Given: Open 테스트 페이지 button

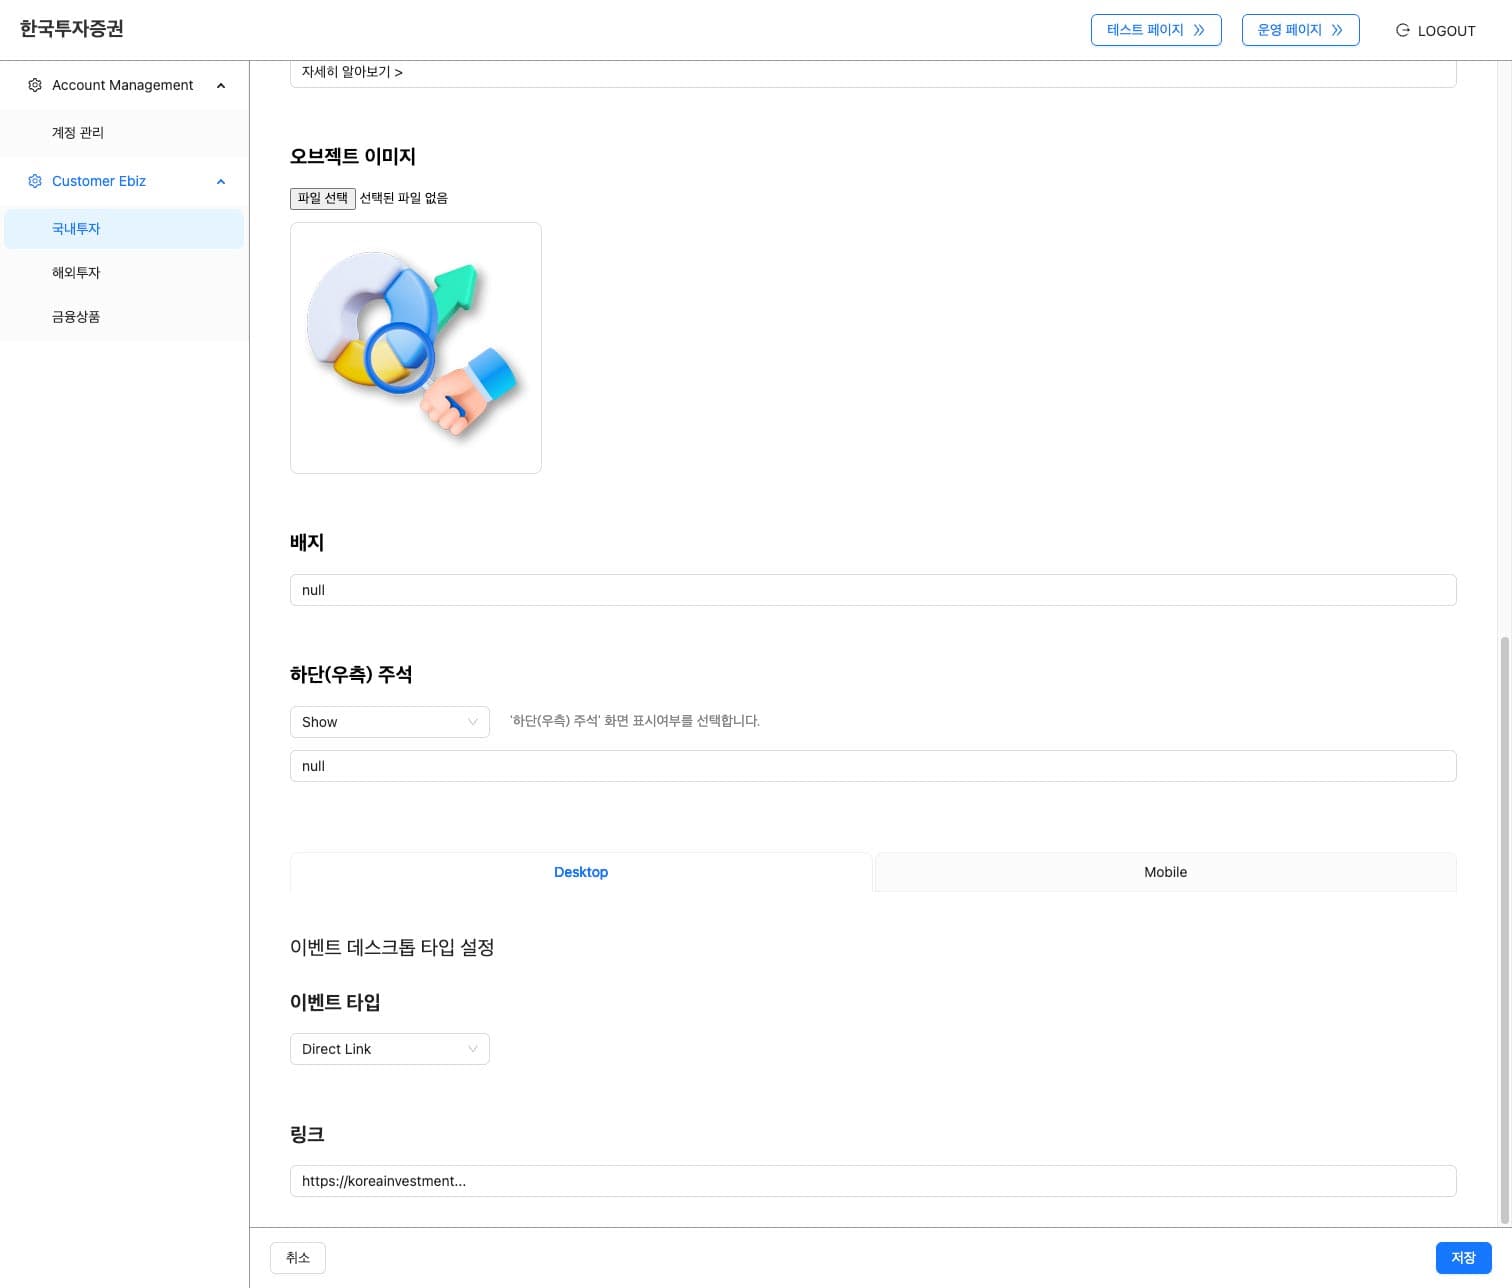Looking at the screenshot, I should point(1155,30).
